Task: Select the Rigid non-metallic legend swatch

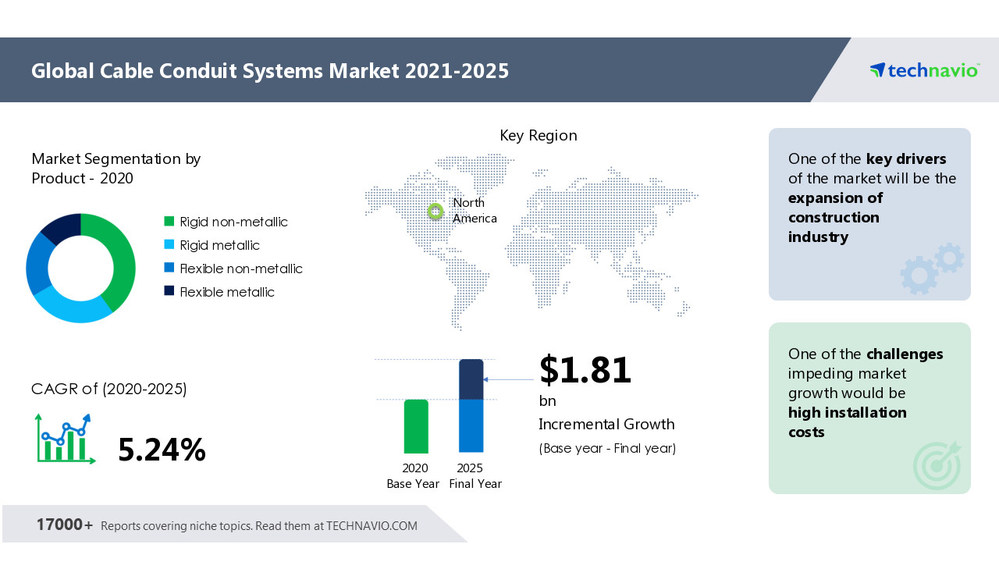Action: click(169, 222)
